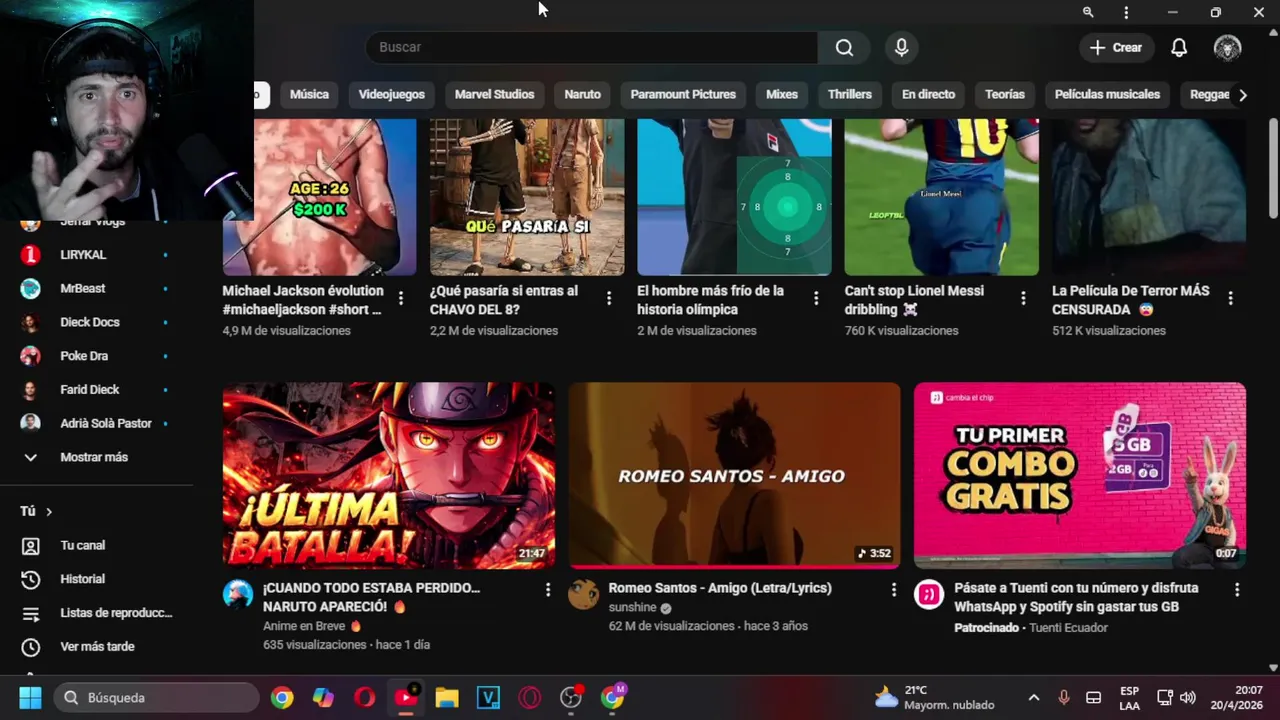This screenshot has height=720, width=1280.
Task: Open Dieck Docs subscription channel
Action: (98, 322)
